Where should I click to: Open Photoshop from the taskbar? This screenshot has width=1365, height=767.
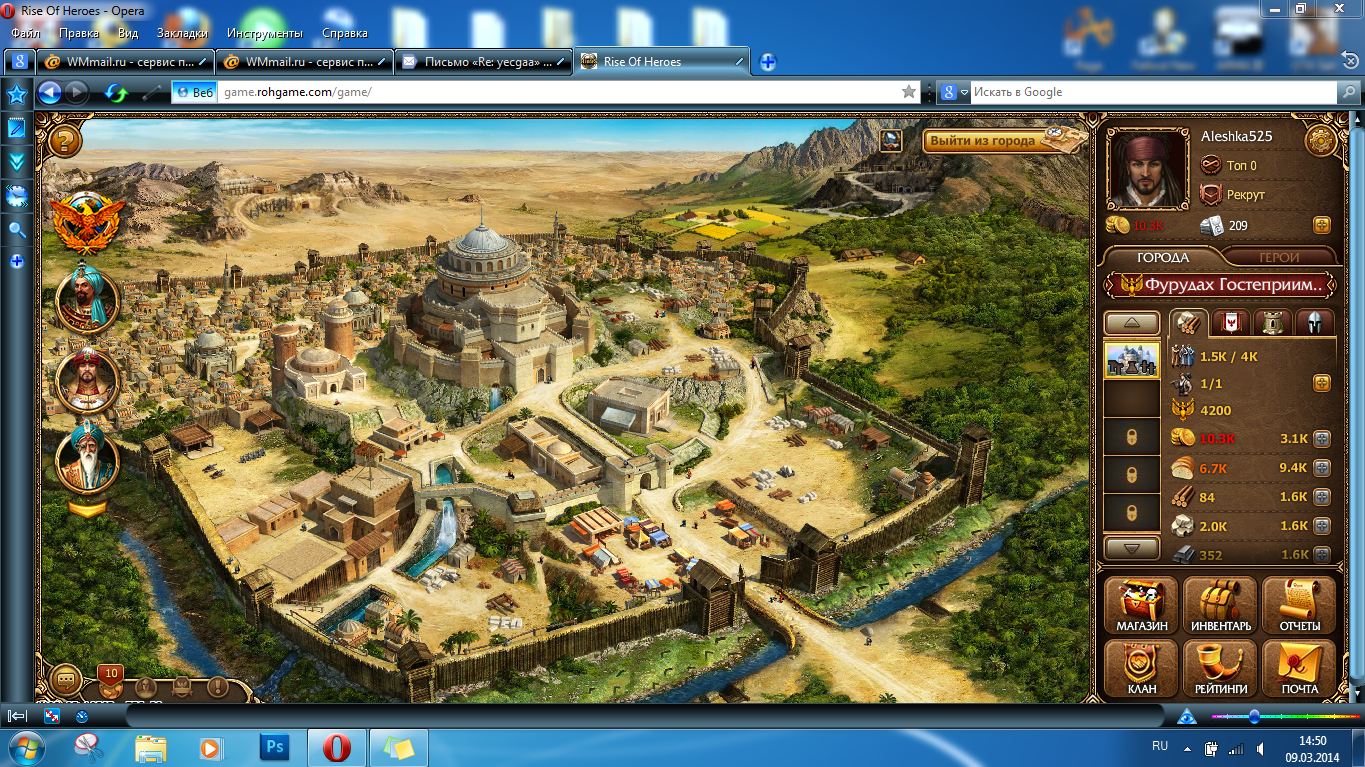click(273, 747)
